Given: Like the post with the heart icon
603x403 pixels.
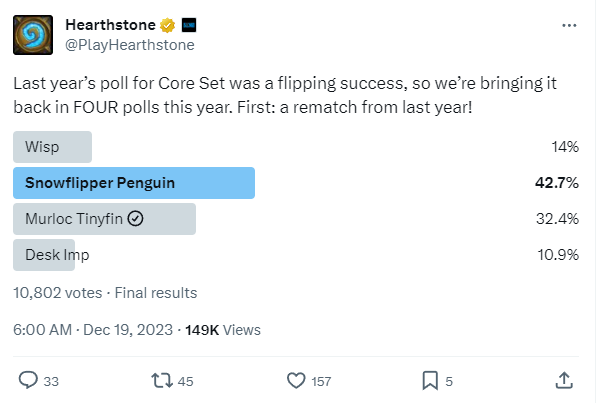Looking at the screenshot, I should [296, 381].
